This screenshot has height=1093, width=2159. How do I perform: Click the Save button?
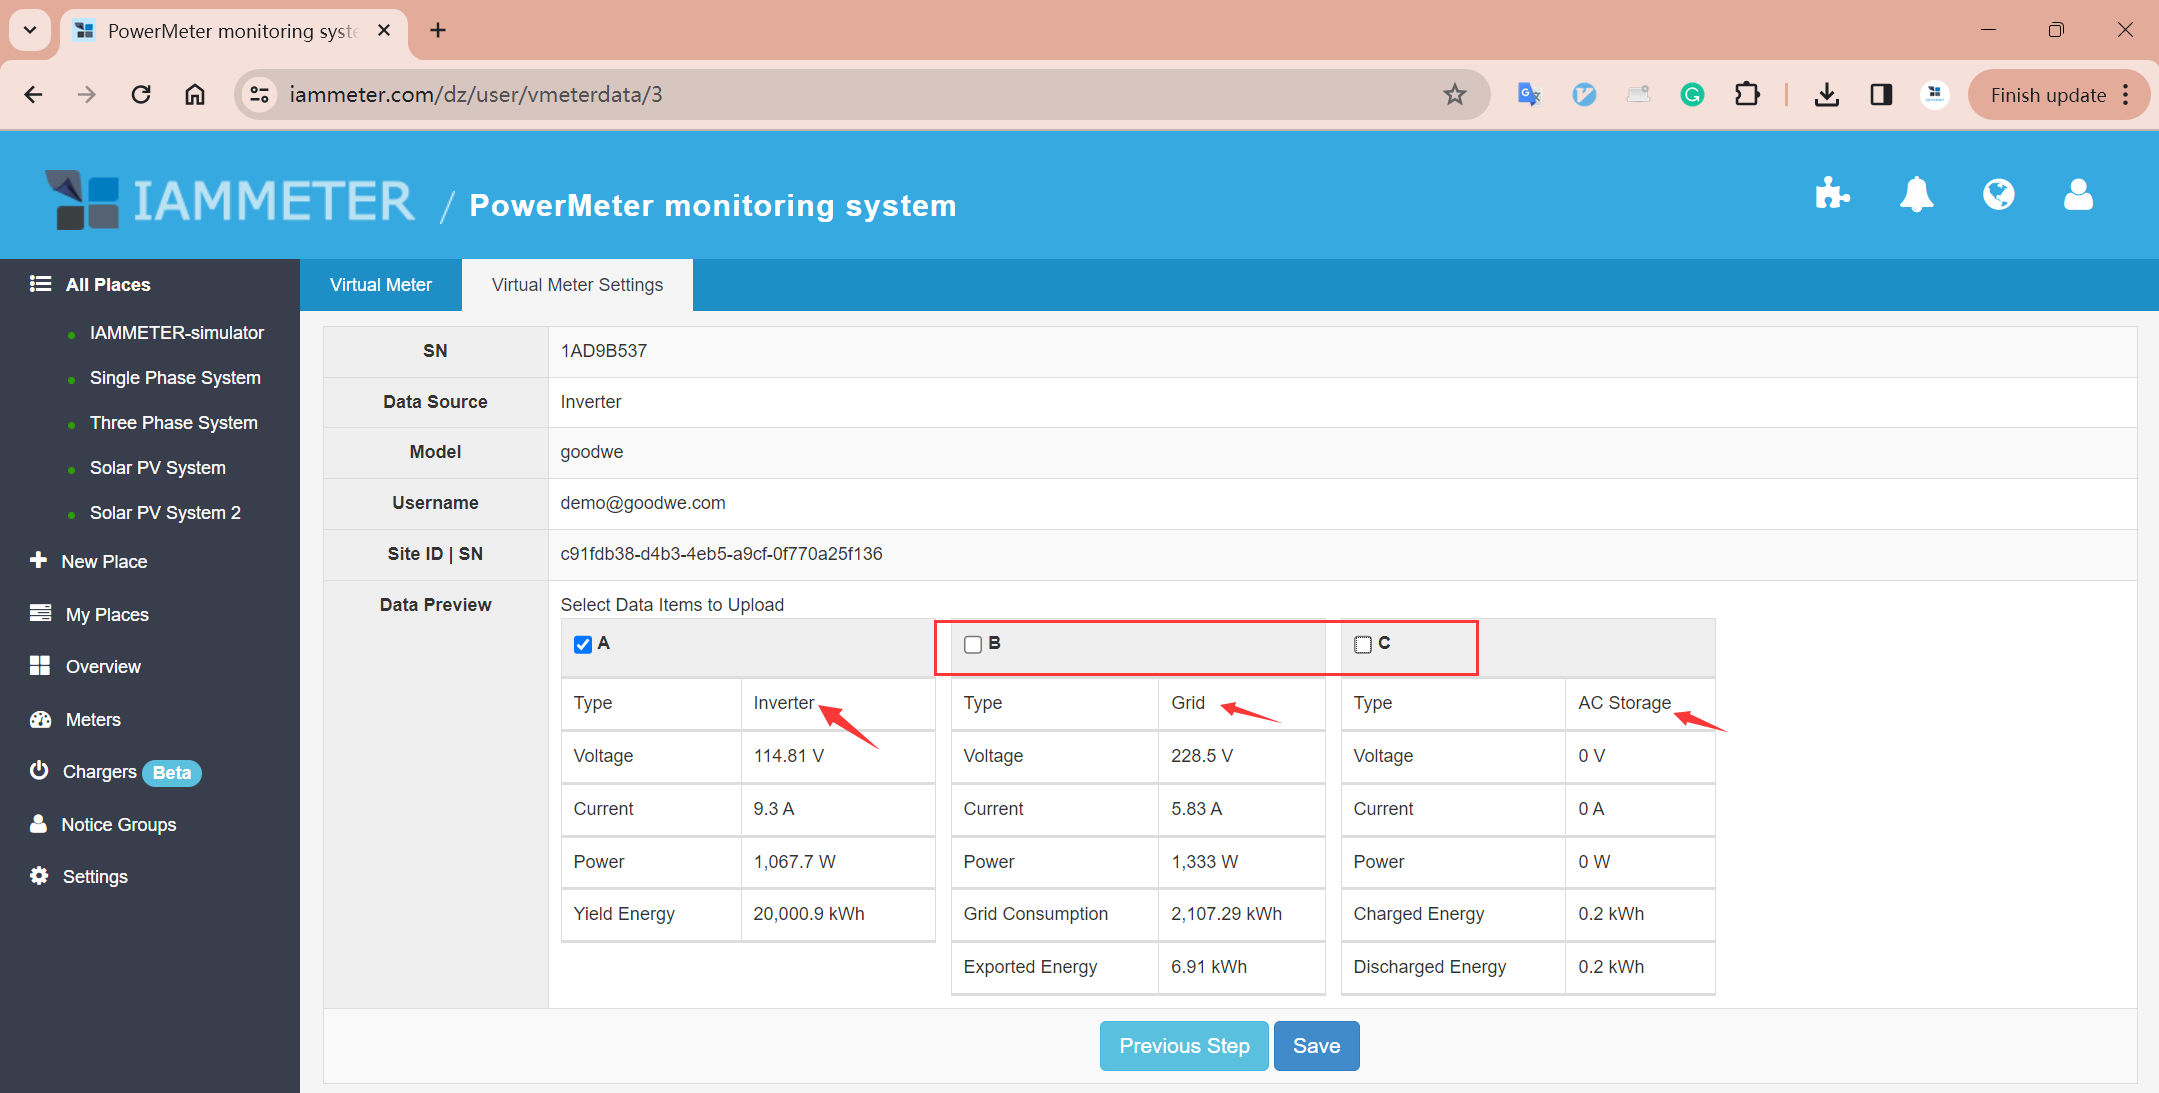1316,1046
